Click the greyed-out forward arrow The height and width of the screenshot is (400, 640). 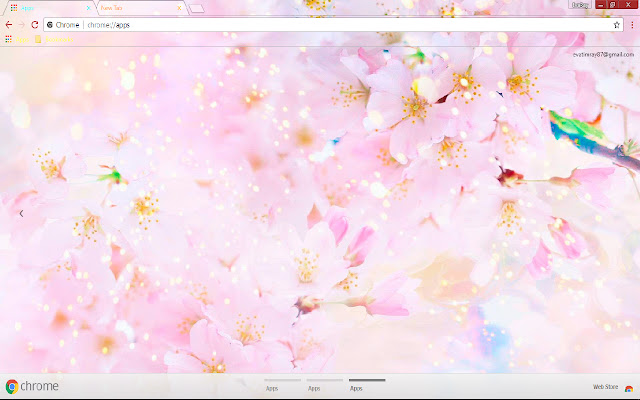coord(22,25)
